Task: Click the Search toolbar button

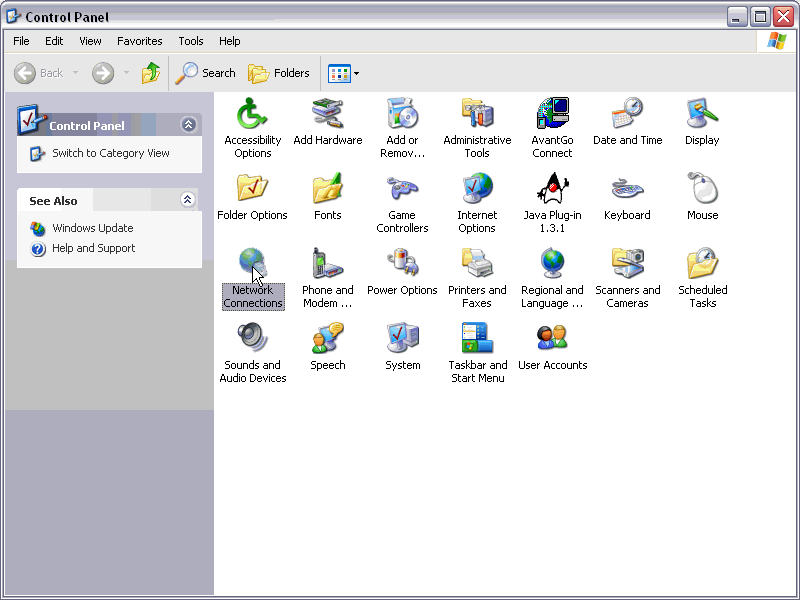Action: pos(205,73)
